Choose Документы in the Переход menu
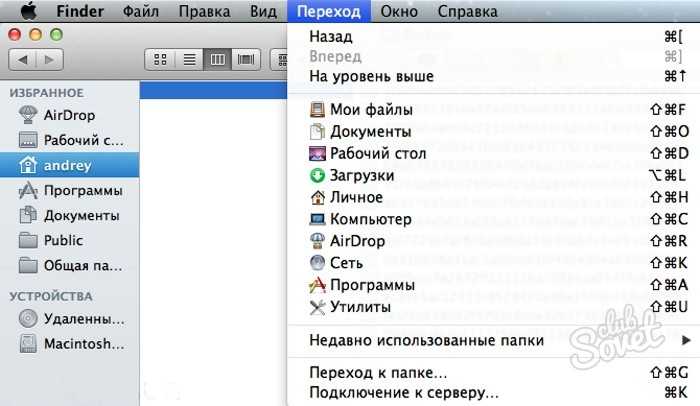This screenshot has width=700, height=406. (493, 131)
